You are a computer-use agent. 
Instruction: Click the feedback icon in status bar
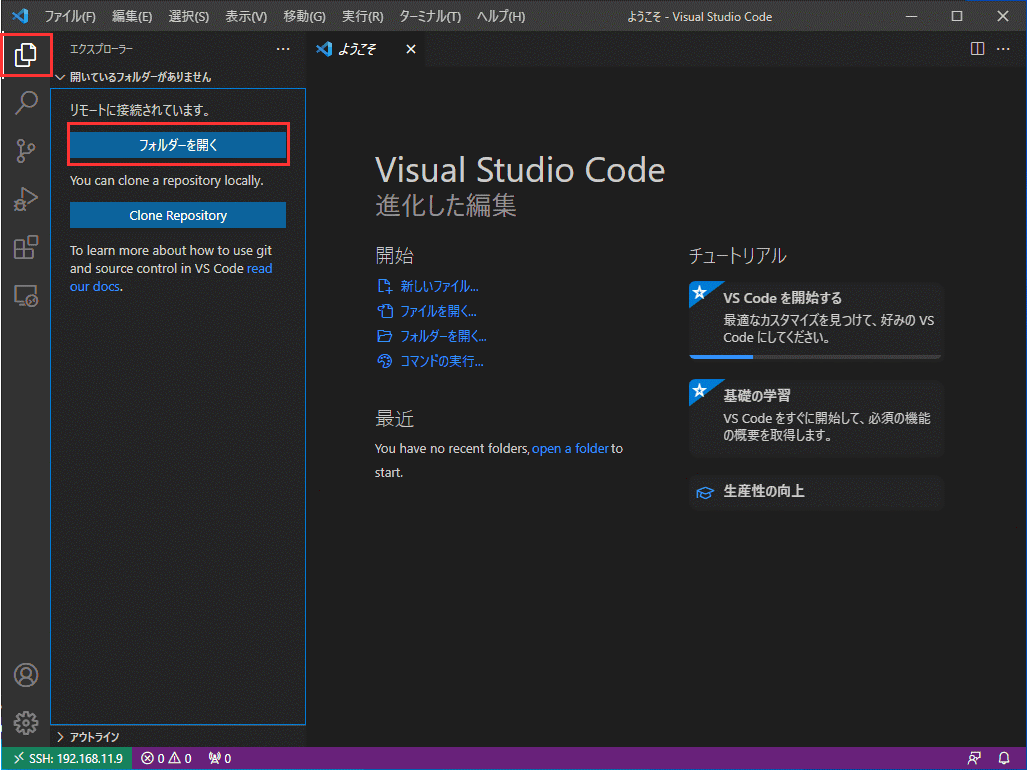[974, 759]
